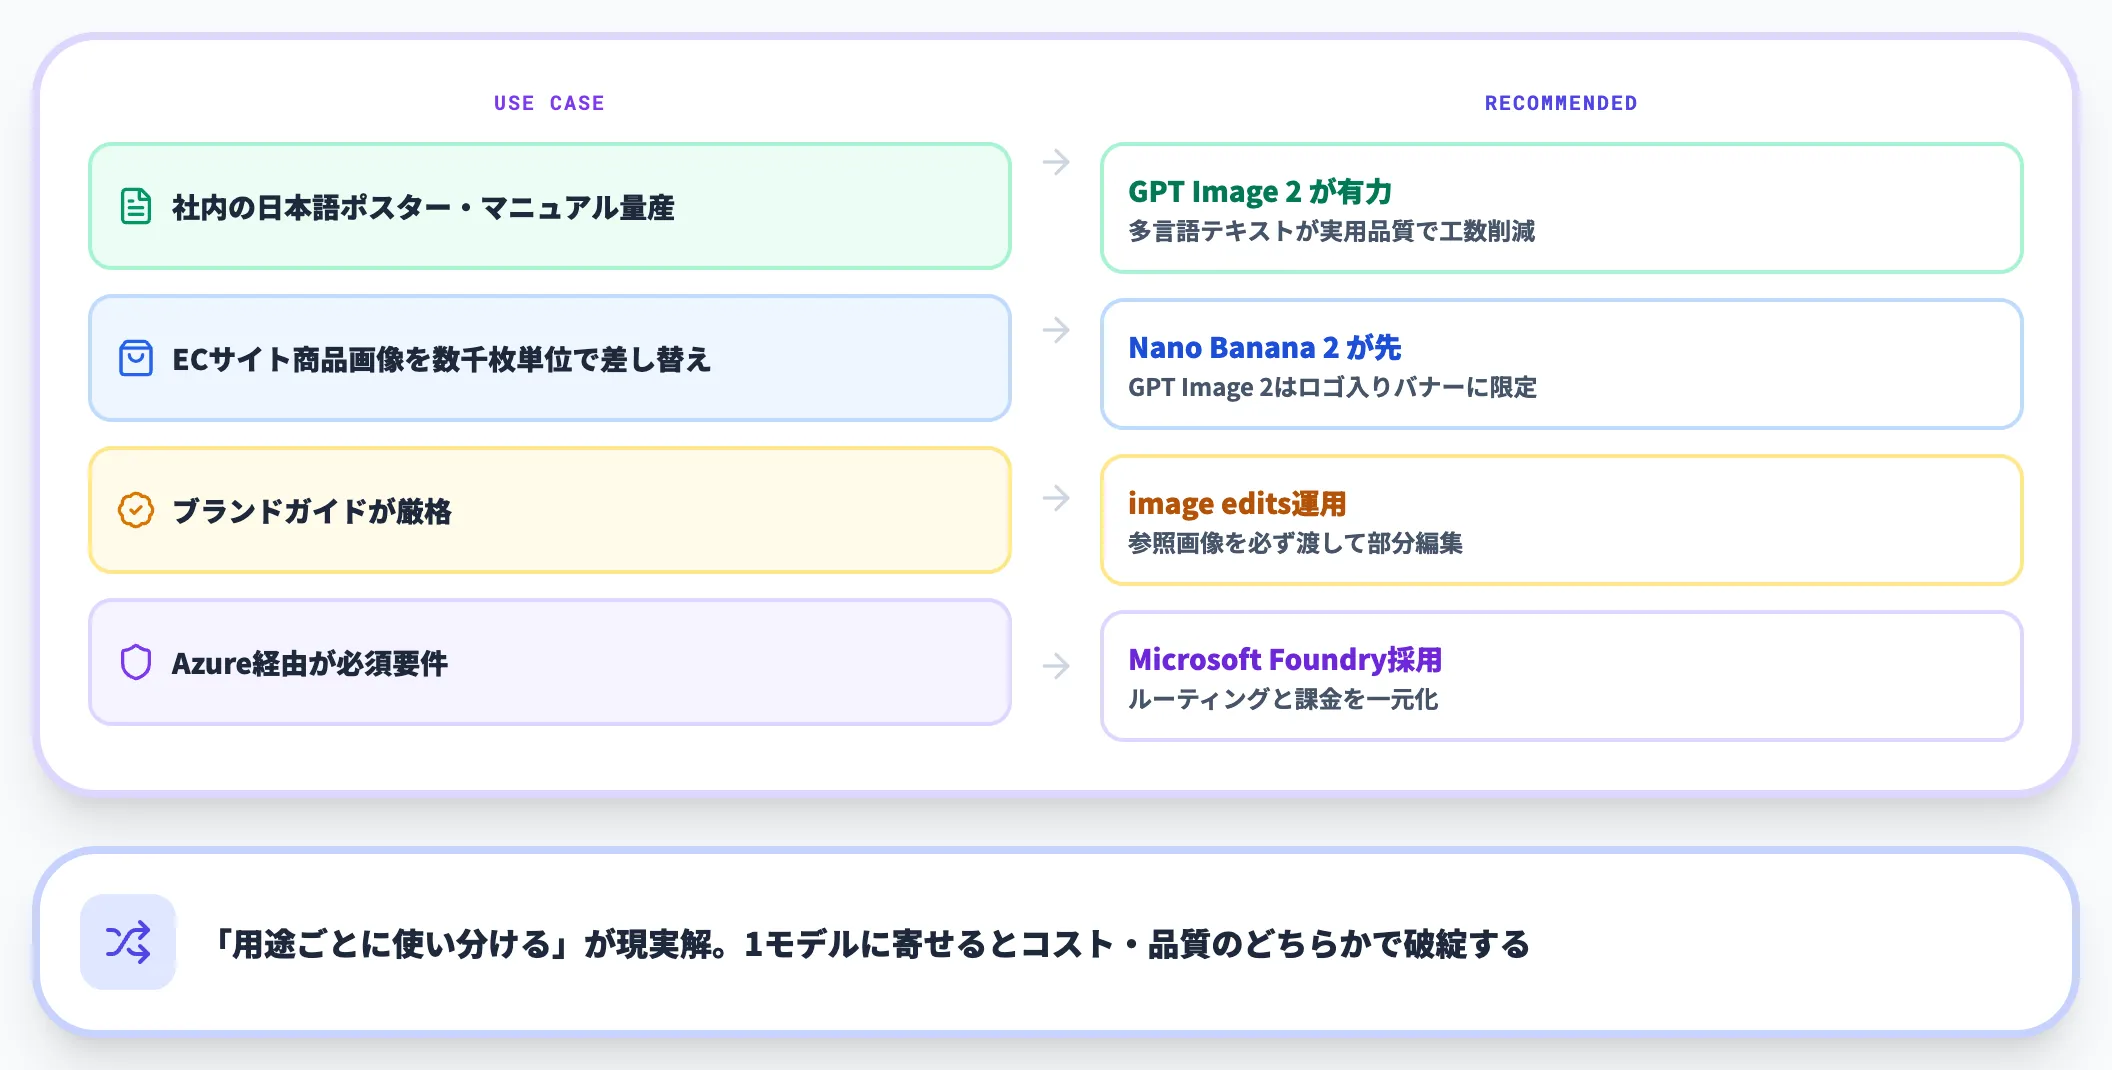Click the image edits運用 heading

[x=1237, y=503]
